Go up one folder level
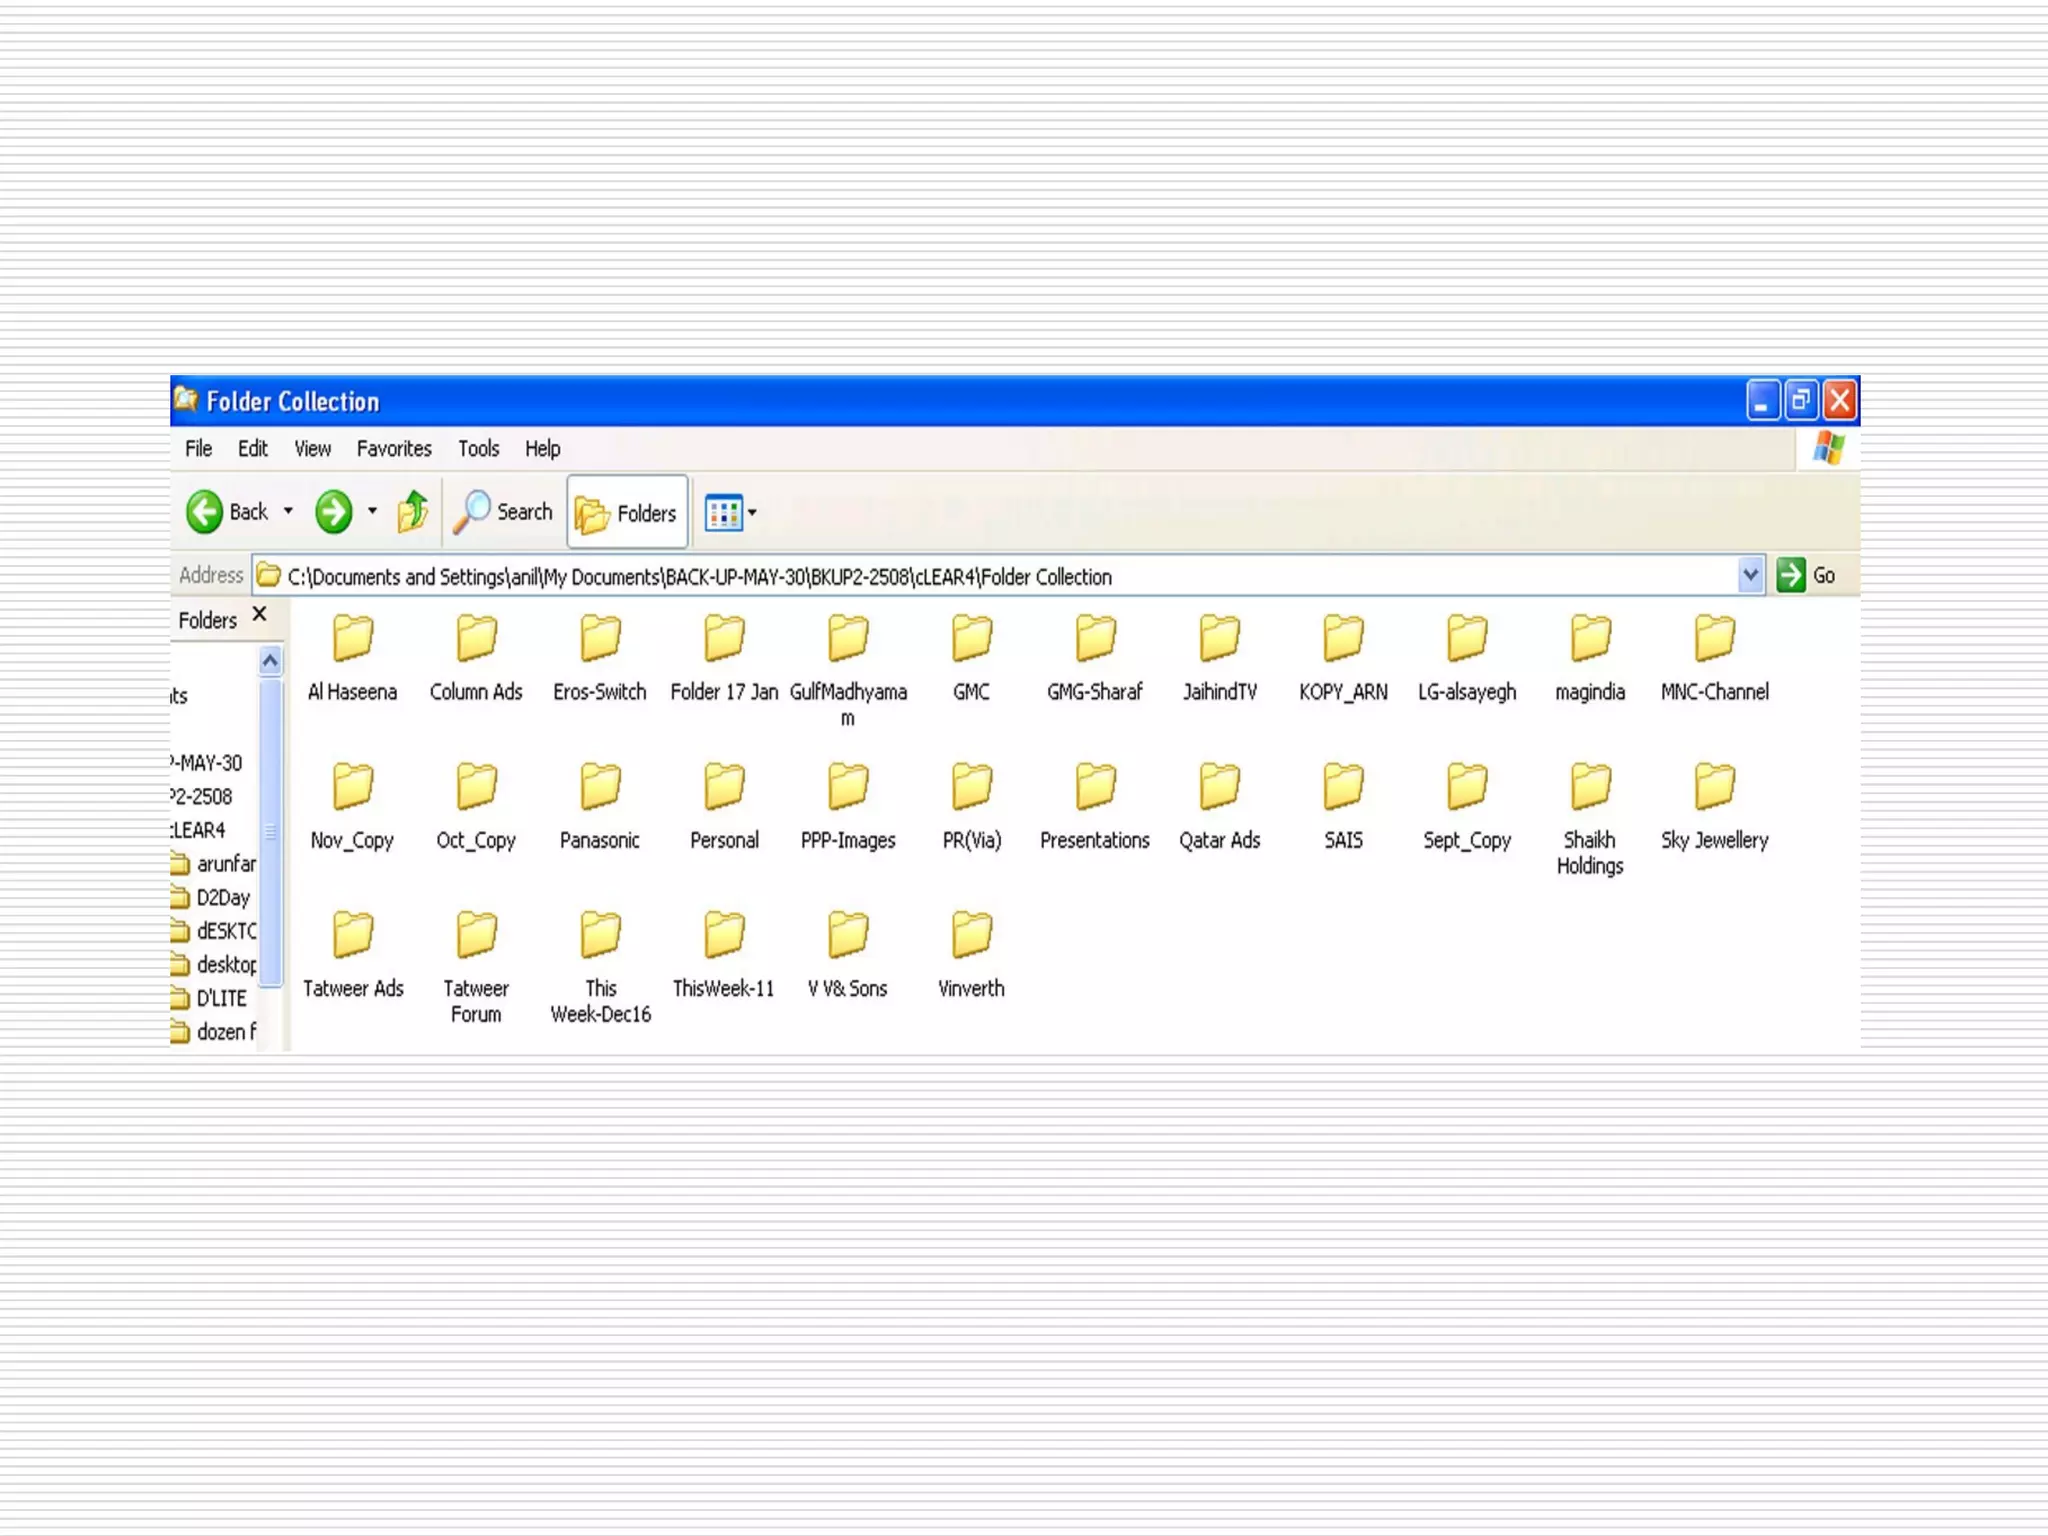The height and width of the screenshot is (1536, 2048). click(x=412, y=512)
